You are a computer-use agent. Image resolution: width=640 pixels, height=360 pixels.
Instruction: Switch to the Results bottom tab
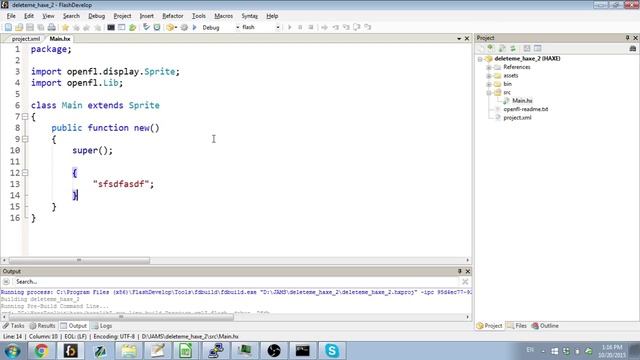(x=42, y=326)
